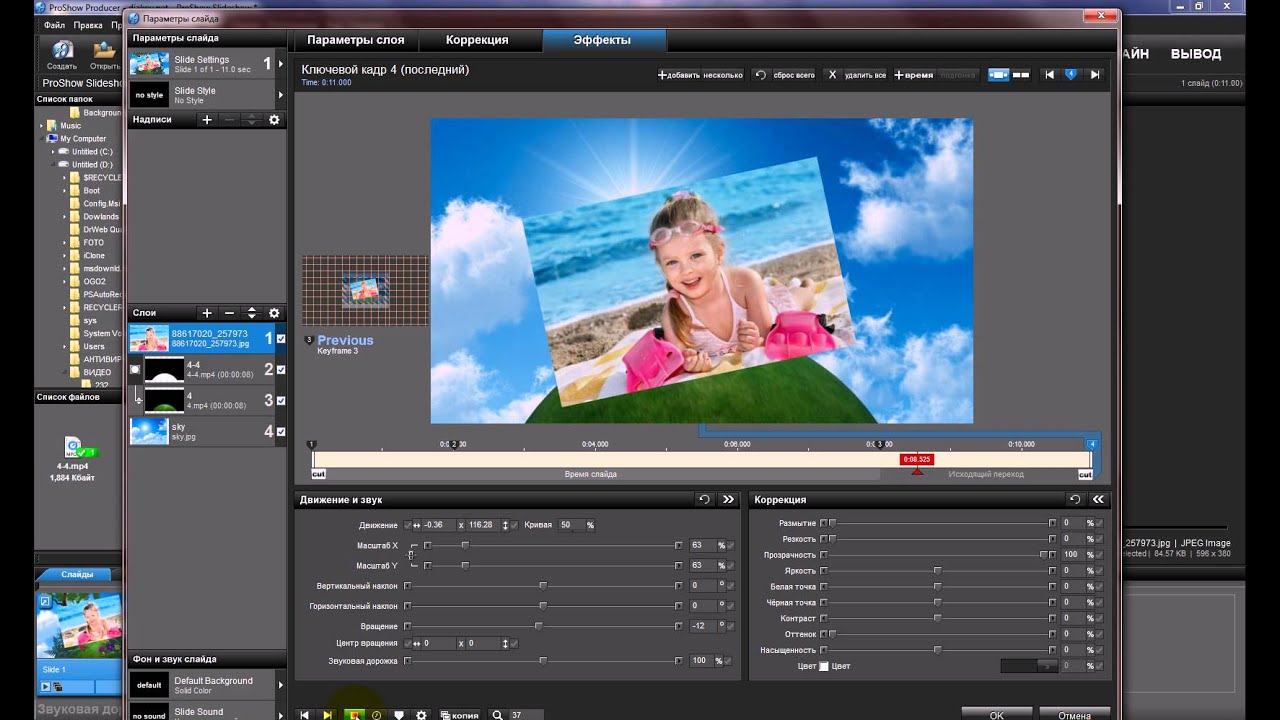The width and height of the screenshot is (1280, 720).
Task: Go to previous slide in bottom toolbar
Action: 305,715
